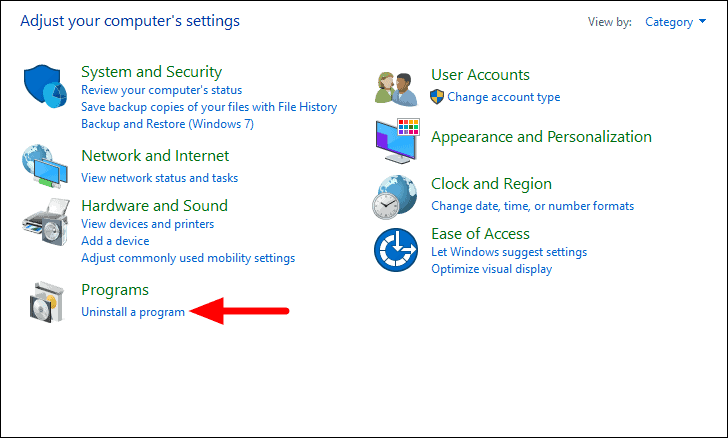The image size is (728, 438).
Task: Open the View by Category dropdown
Action: coord(676,22)
